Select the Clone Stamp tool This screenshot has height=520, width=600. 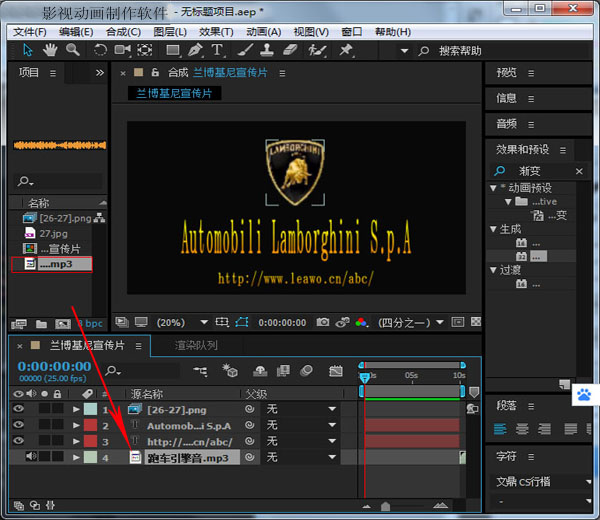click(267, 50)
